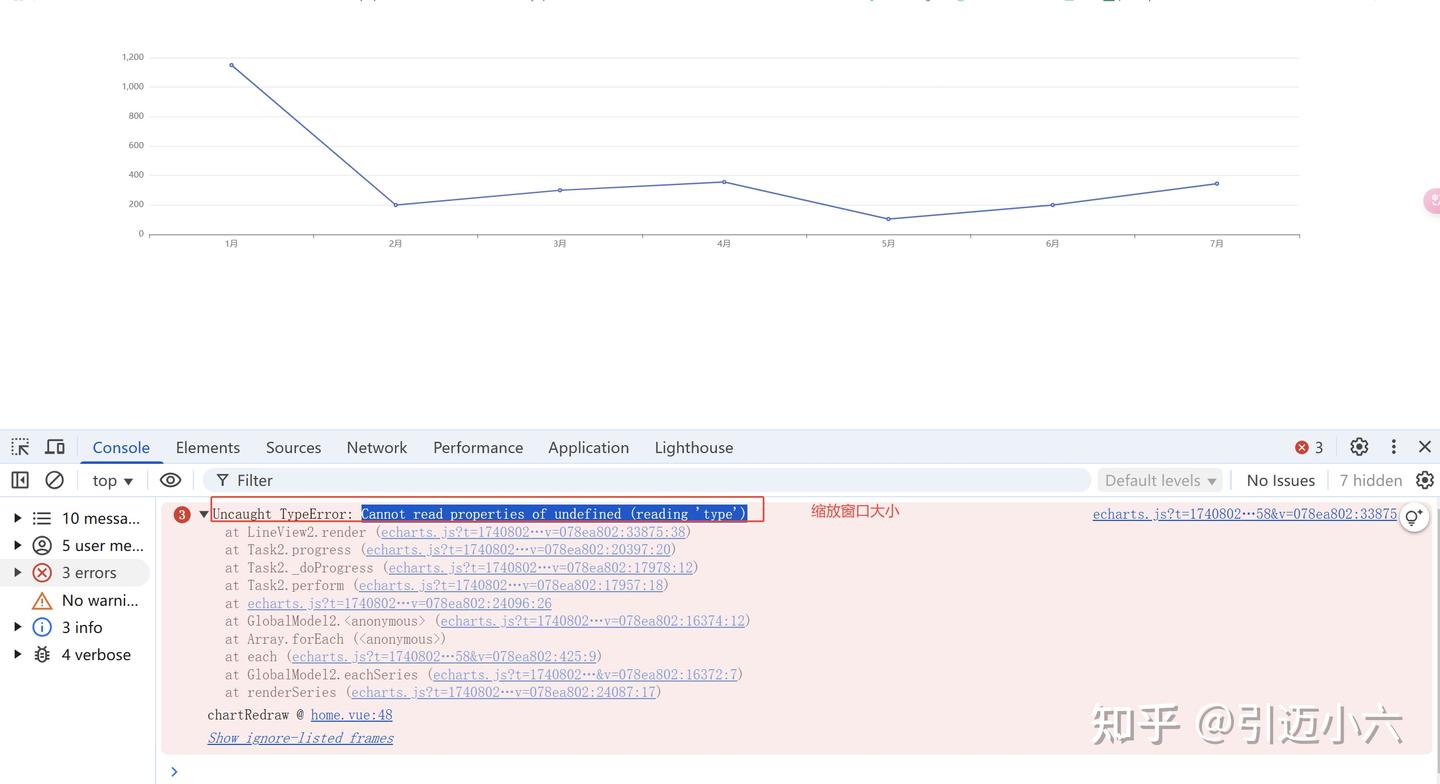Open the home.vue:48 source link
This screenshot has height=784, width=1440.
tap(350, 714)
